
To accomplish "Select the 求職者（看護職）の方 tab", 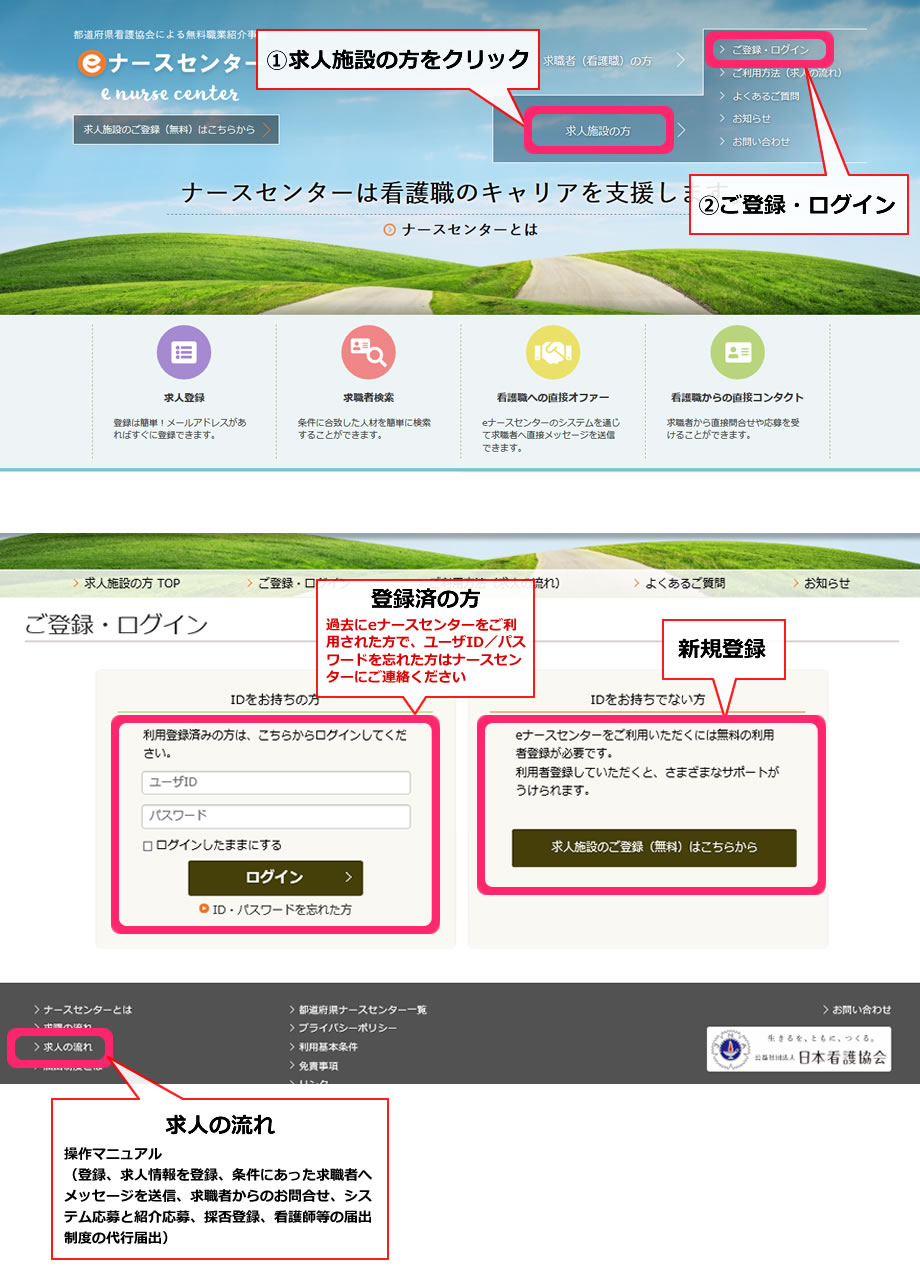I will coord(597,61).
